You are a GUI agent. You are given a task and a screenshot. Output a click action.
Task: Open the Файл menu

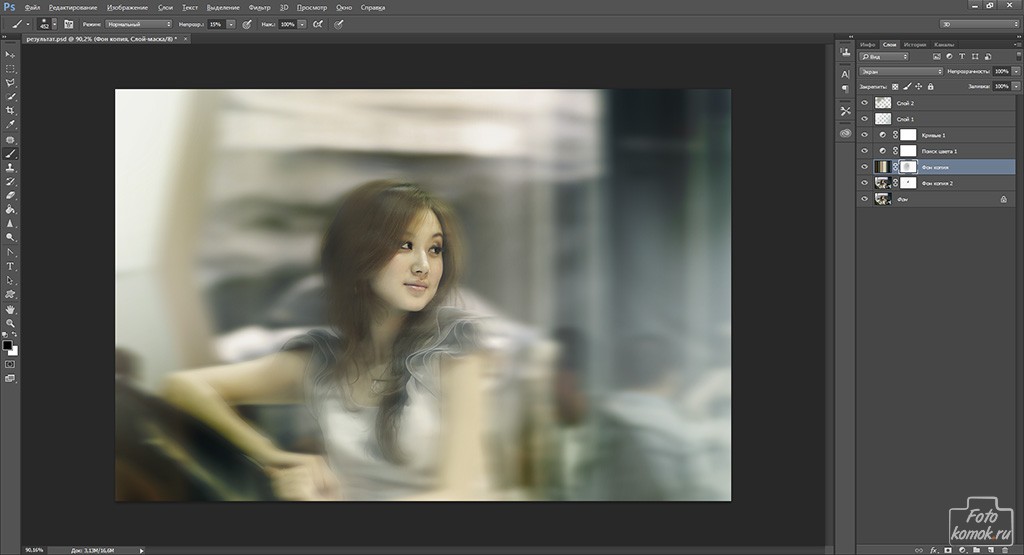click(x=32, y=7)
